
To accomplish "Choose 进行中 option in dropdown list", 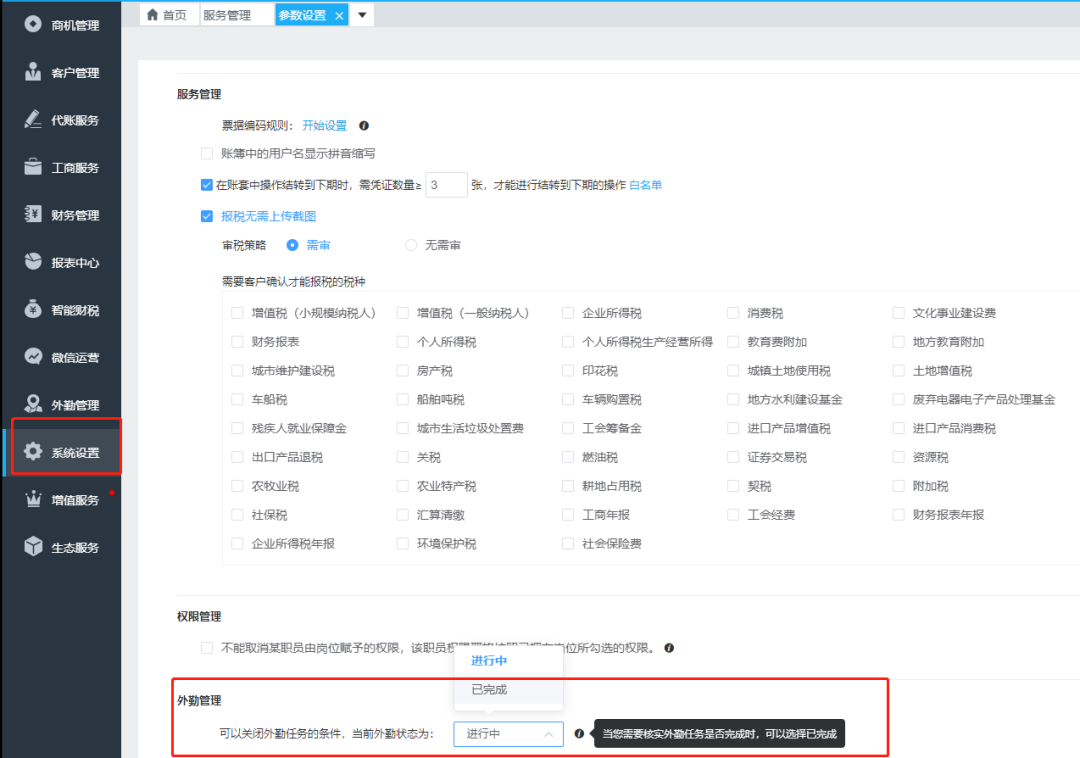I will (508, 661).
